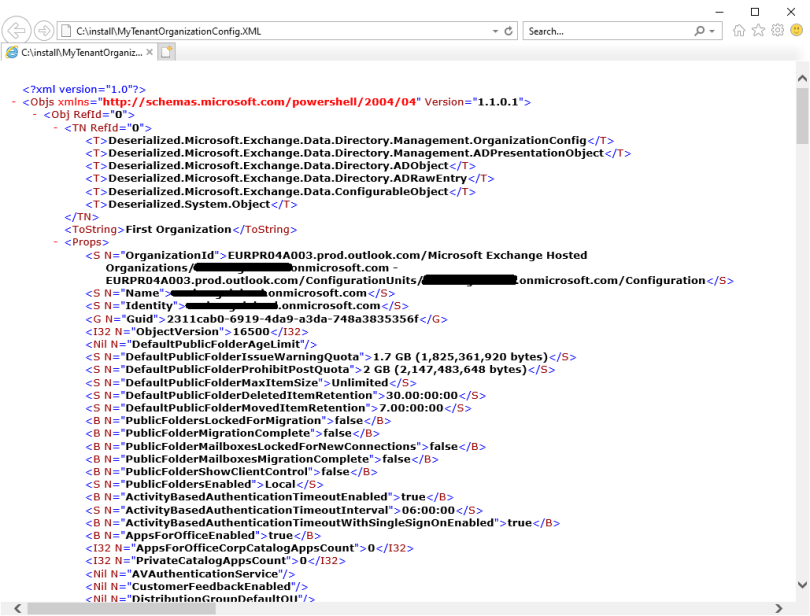810x616 pixels.
Task: Click the search magnifier icon
Action: point(700,31)
